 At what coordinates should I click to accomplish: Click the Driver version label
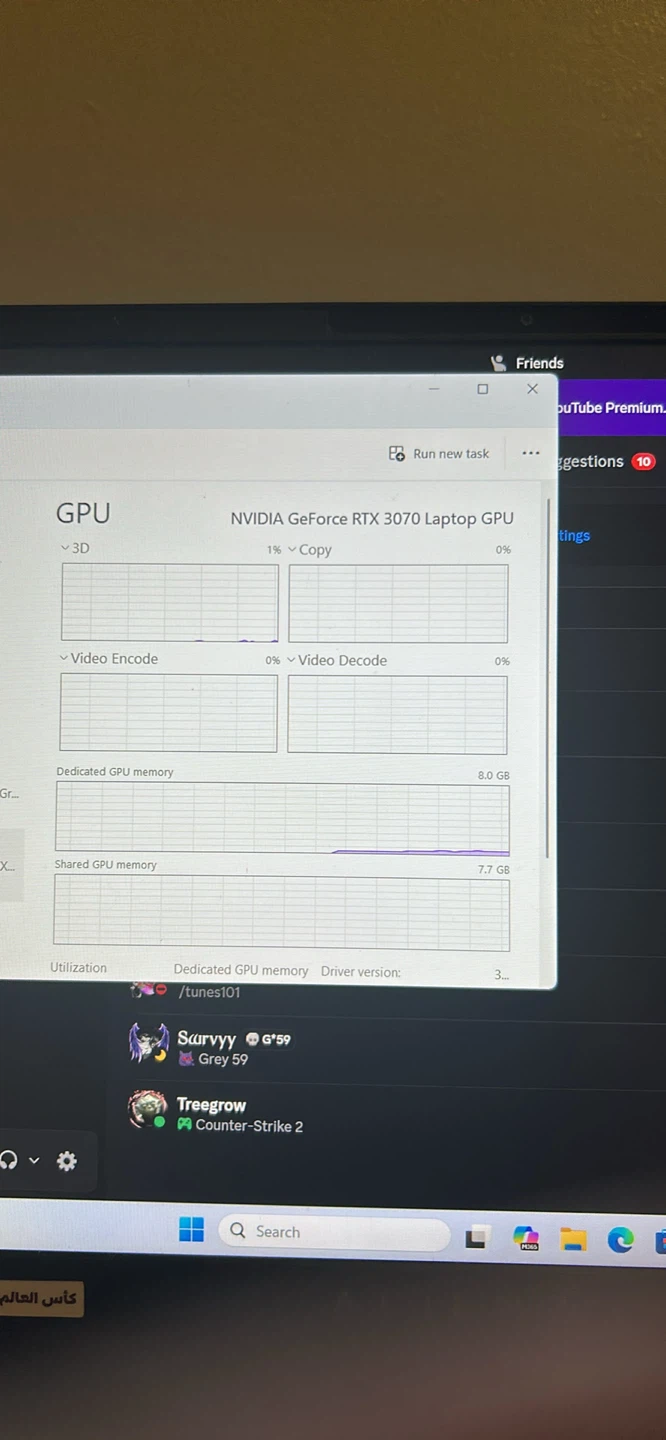tap(361, 971)
